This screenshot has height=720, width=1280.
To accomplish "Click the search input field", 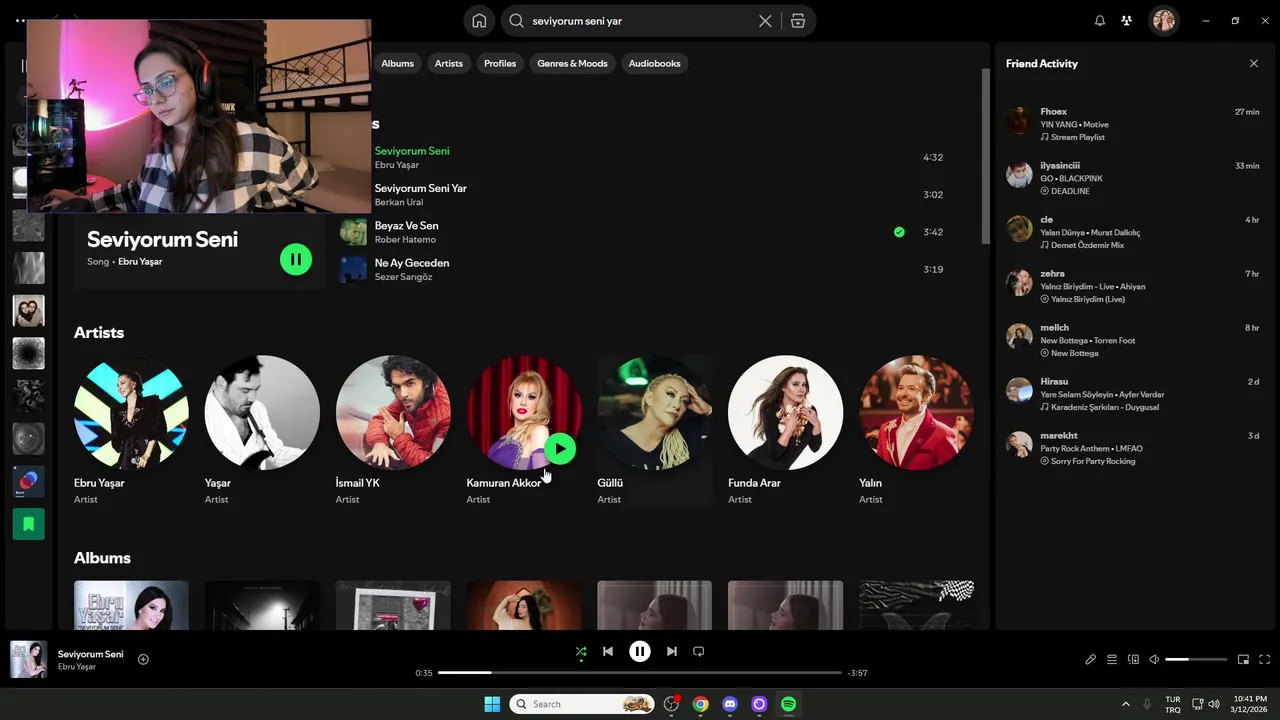I will pos(640,21).
